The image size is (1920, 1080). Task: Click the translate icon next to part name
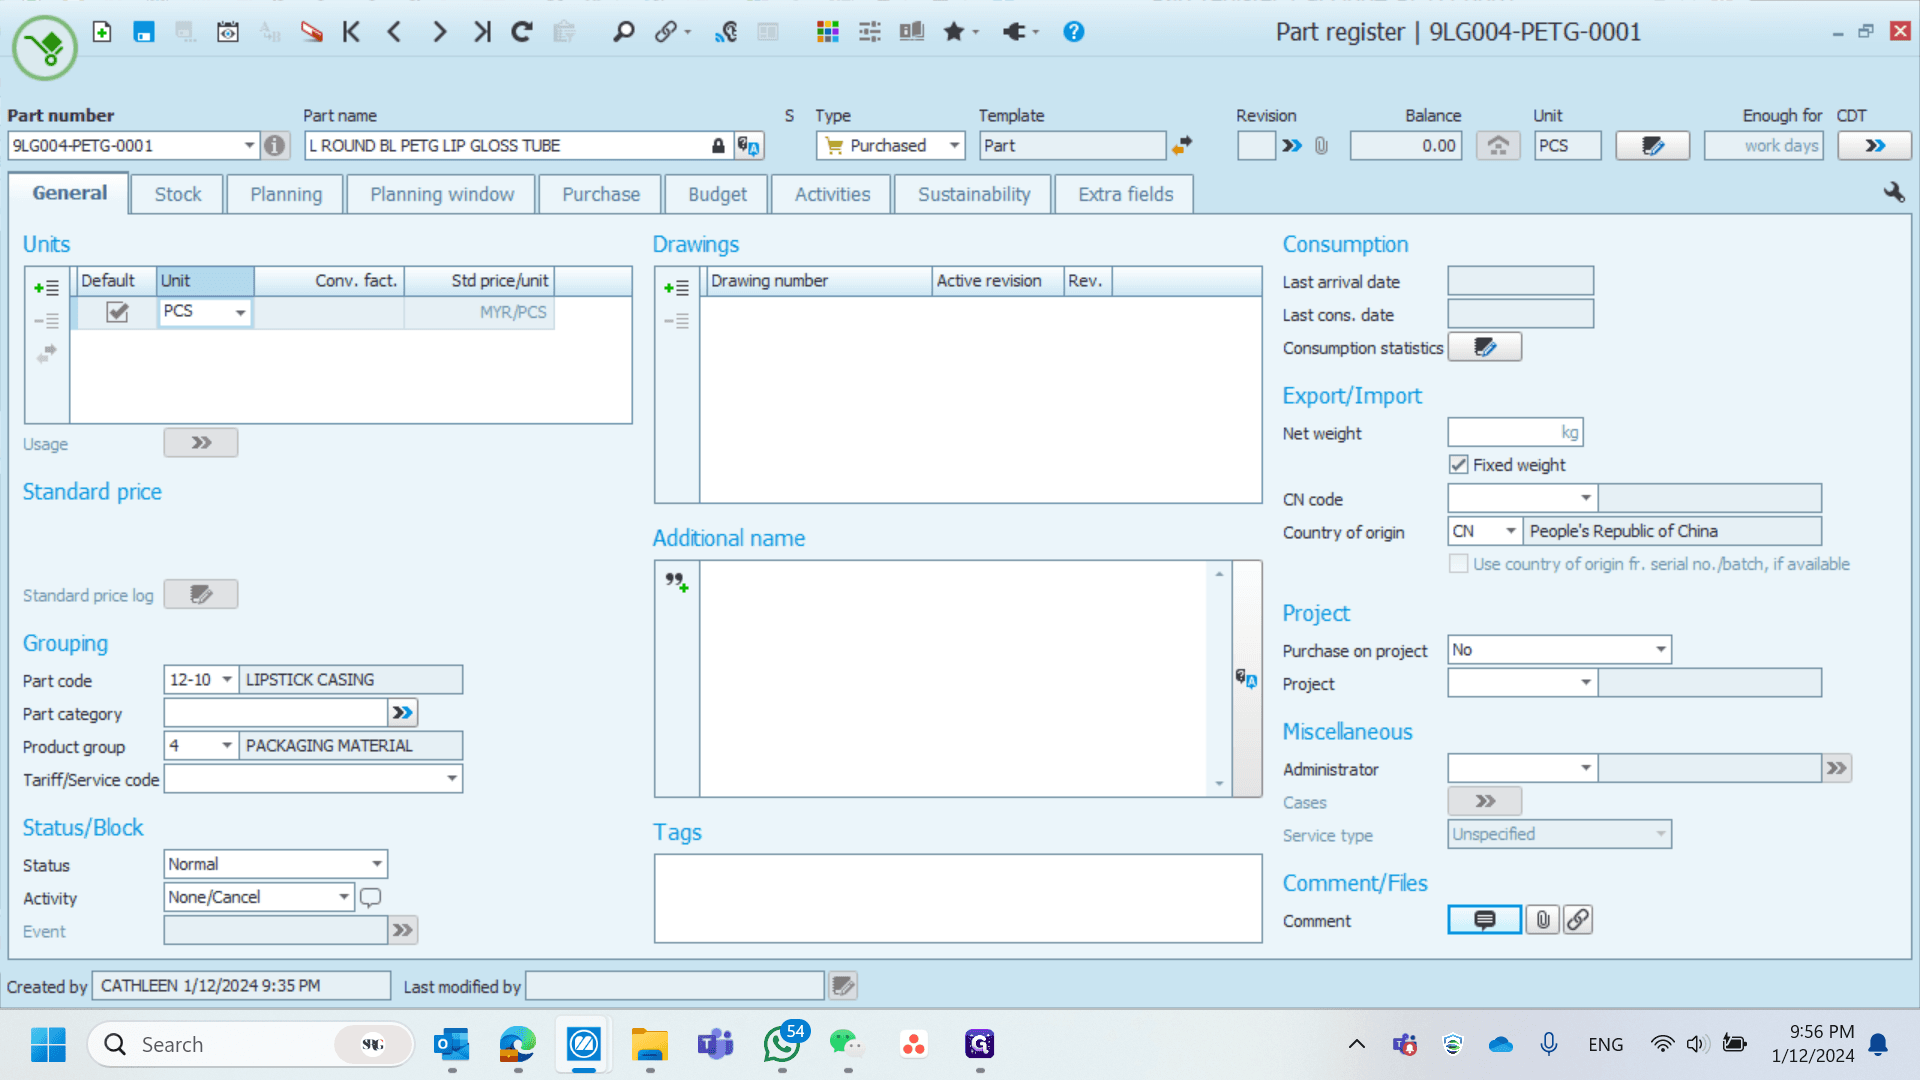point(748,146)
